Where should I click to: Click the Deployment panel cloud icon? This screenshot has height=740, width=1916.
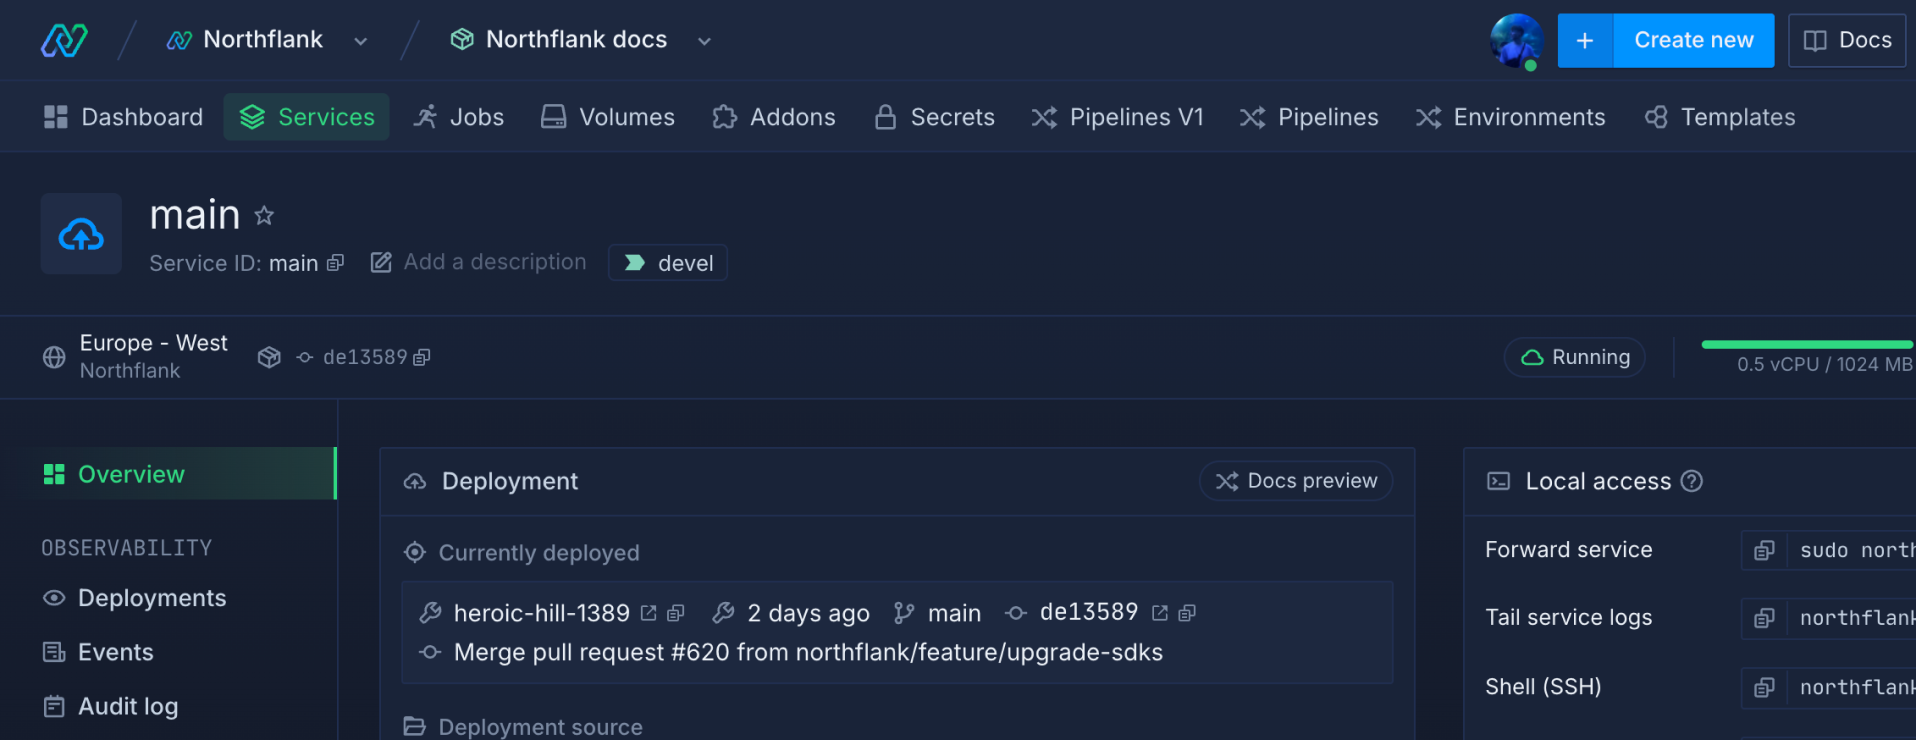click(414, 482)
